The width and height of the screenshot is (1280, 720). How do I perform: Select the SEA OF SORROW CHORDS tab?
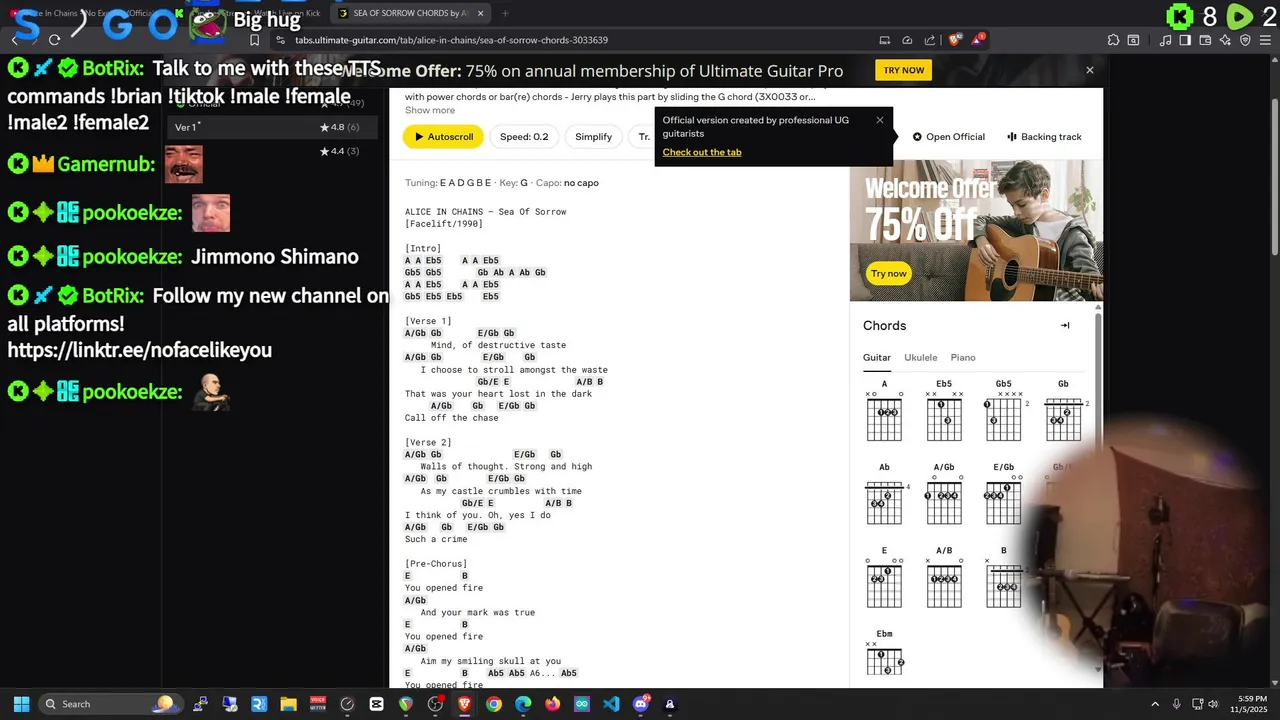(x=410, y=13)
